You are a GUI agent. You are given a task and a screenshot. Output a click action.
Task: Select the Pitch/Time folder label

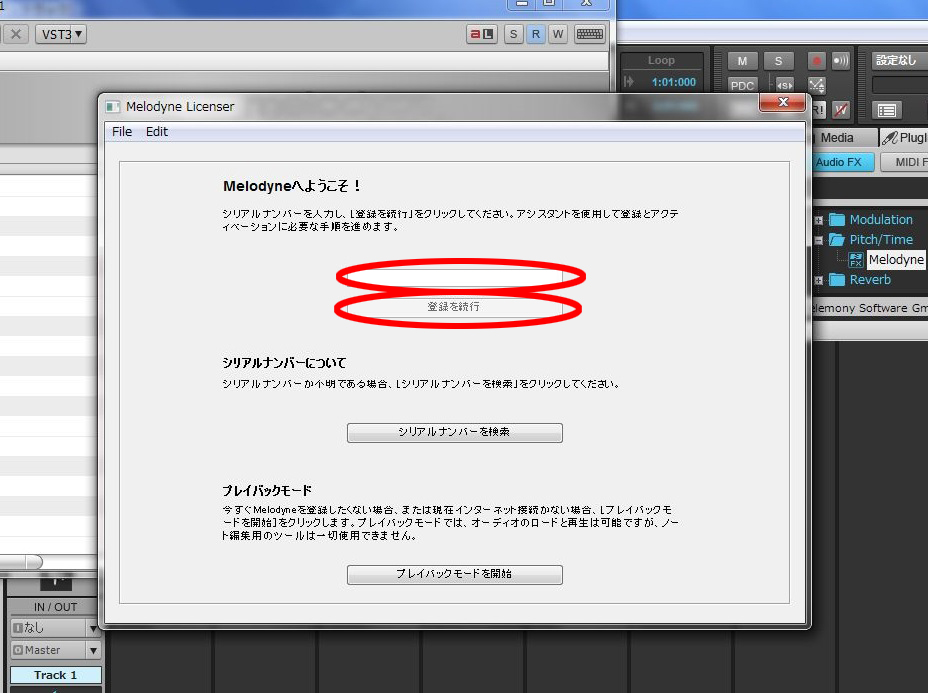[x=881, y=240]
